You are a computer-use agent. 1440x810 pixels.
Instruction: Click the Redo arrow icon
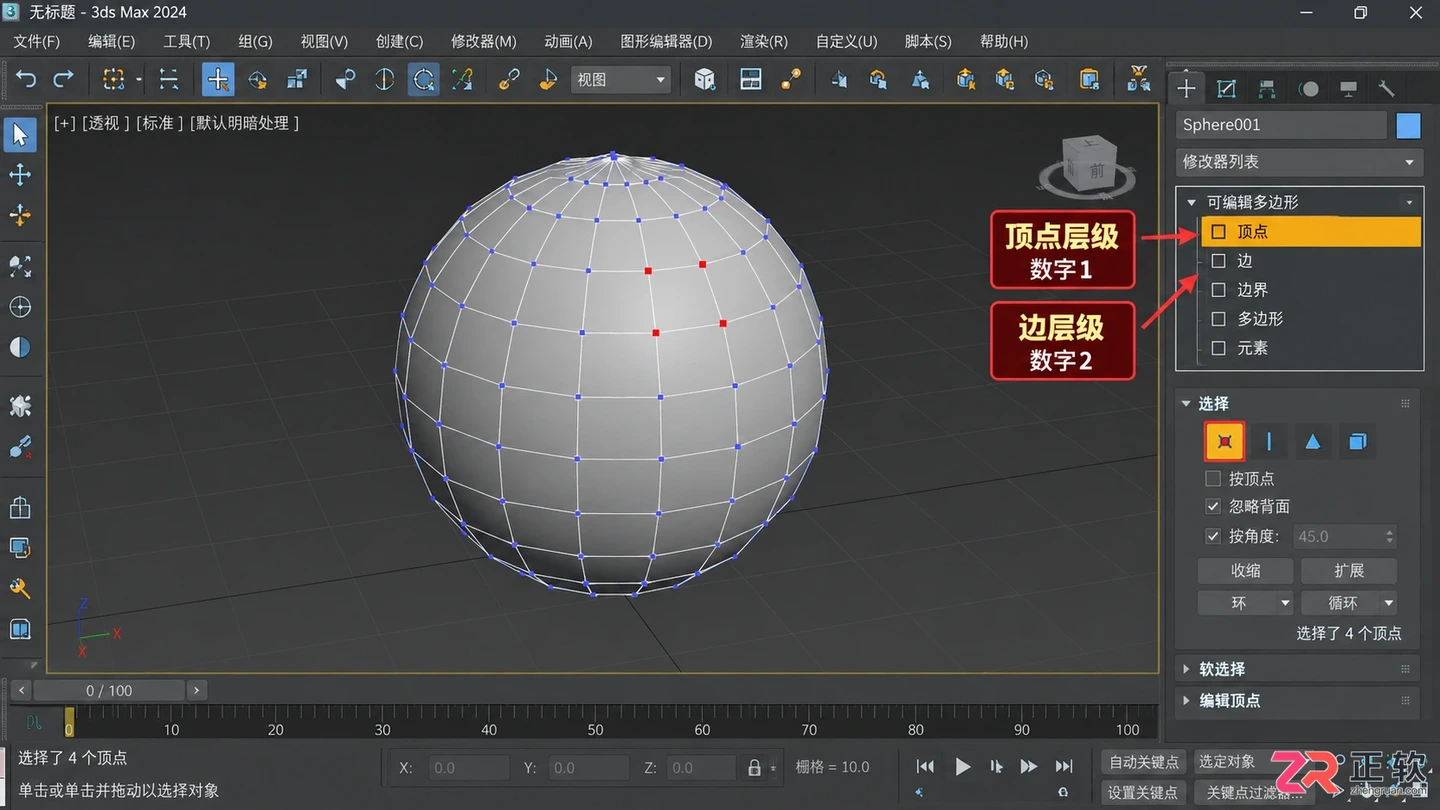63,79
